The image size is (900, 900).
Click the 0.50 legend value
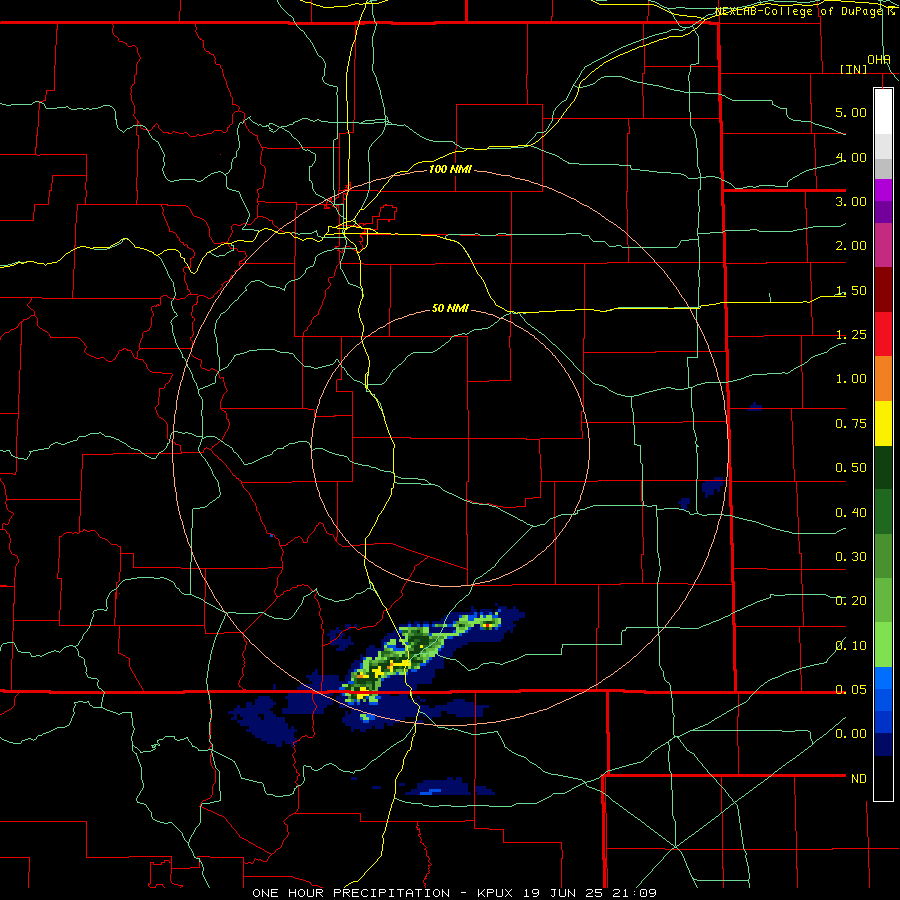pos(851,468)
